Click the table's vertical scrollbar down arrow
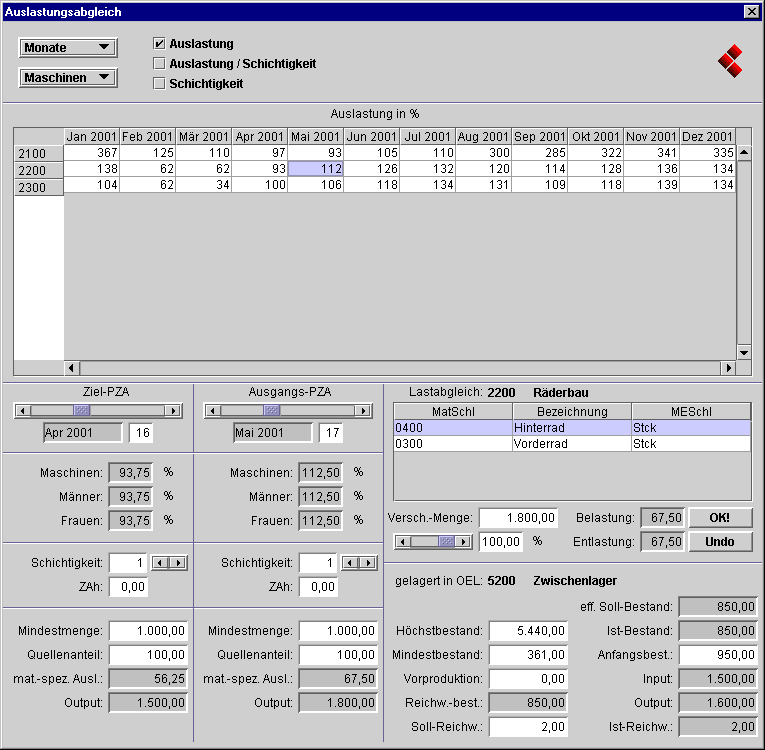 pyautogui.click(x=743, y=352)
